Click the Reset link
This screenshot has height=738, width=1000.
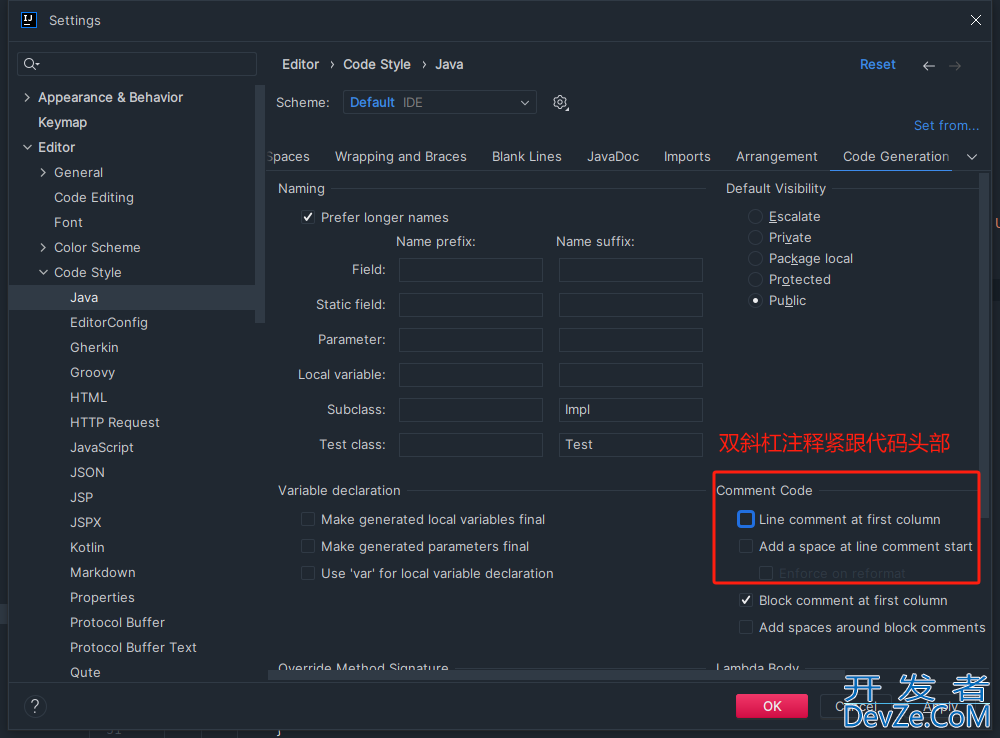click(878, 64)
